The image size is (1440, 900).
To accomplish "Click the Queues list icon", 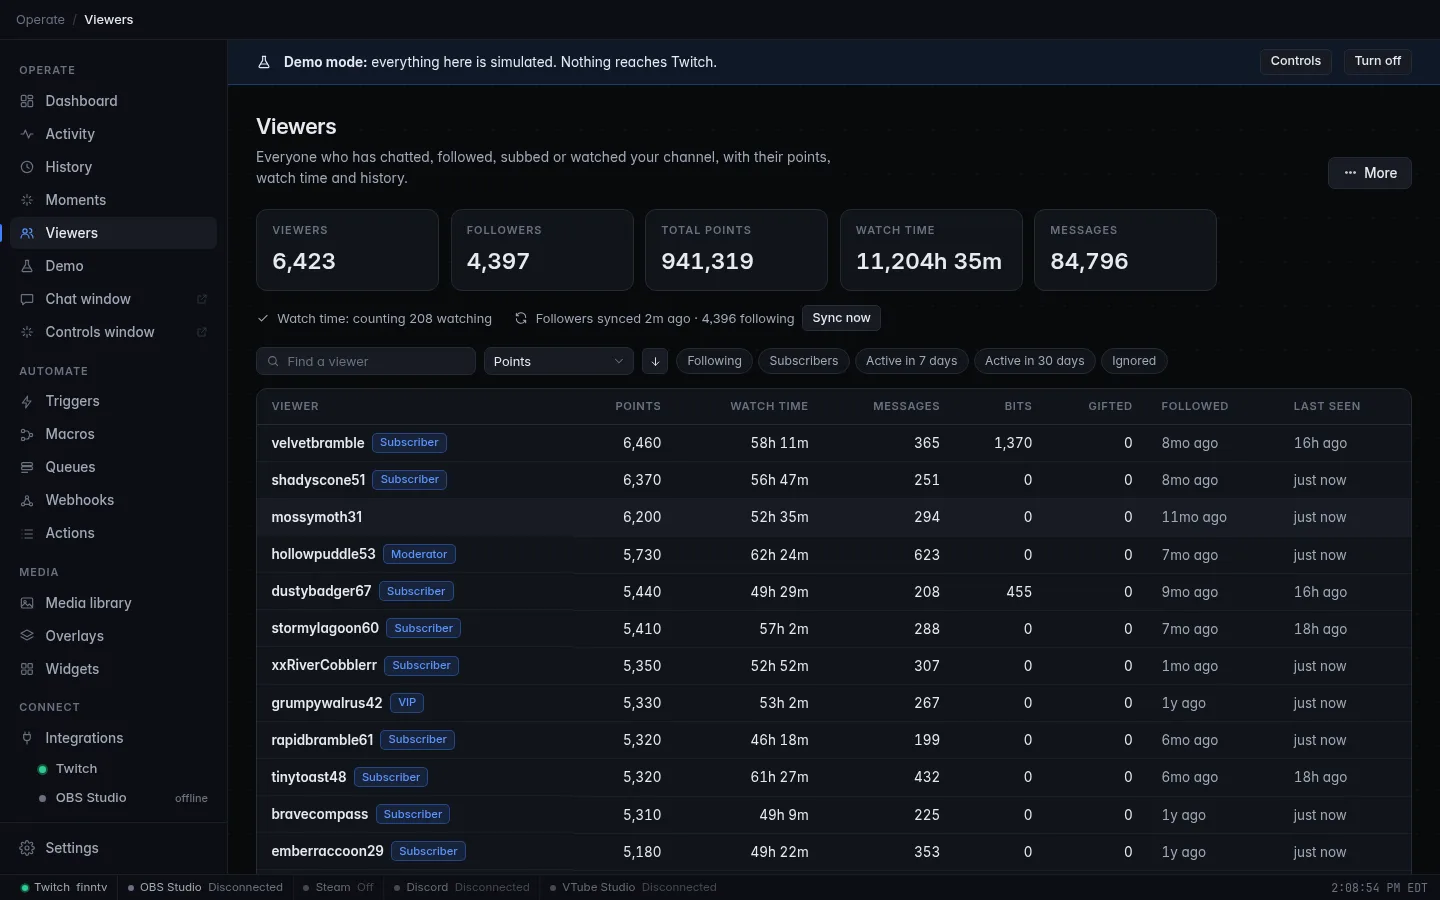I will [27, 467].
